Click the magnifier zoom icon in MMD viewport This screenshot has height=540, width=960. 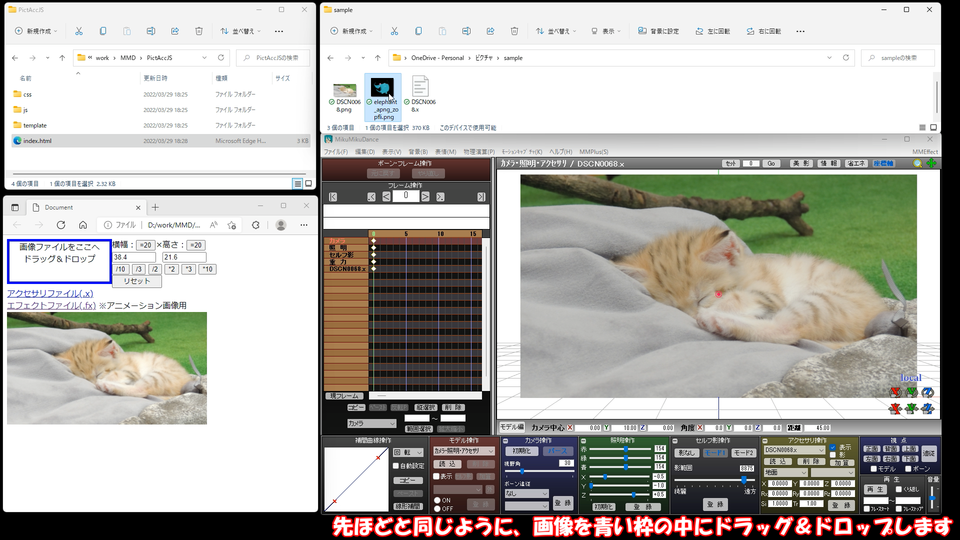tap(917, 163)
